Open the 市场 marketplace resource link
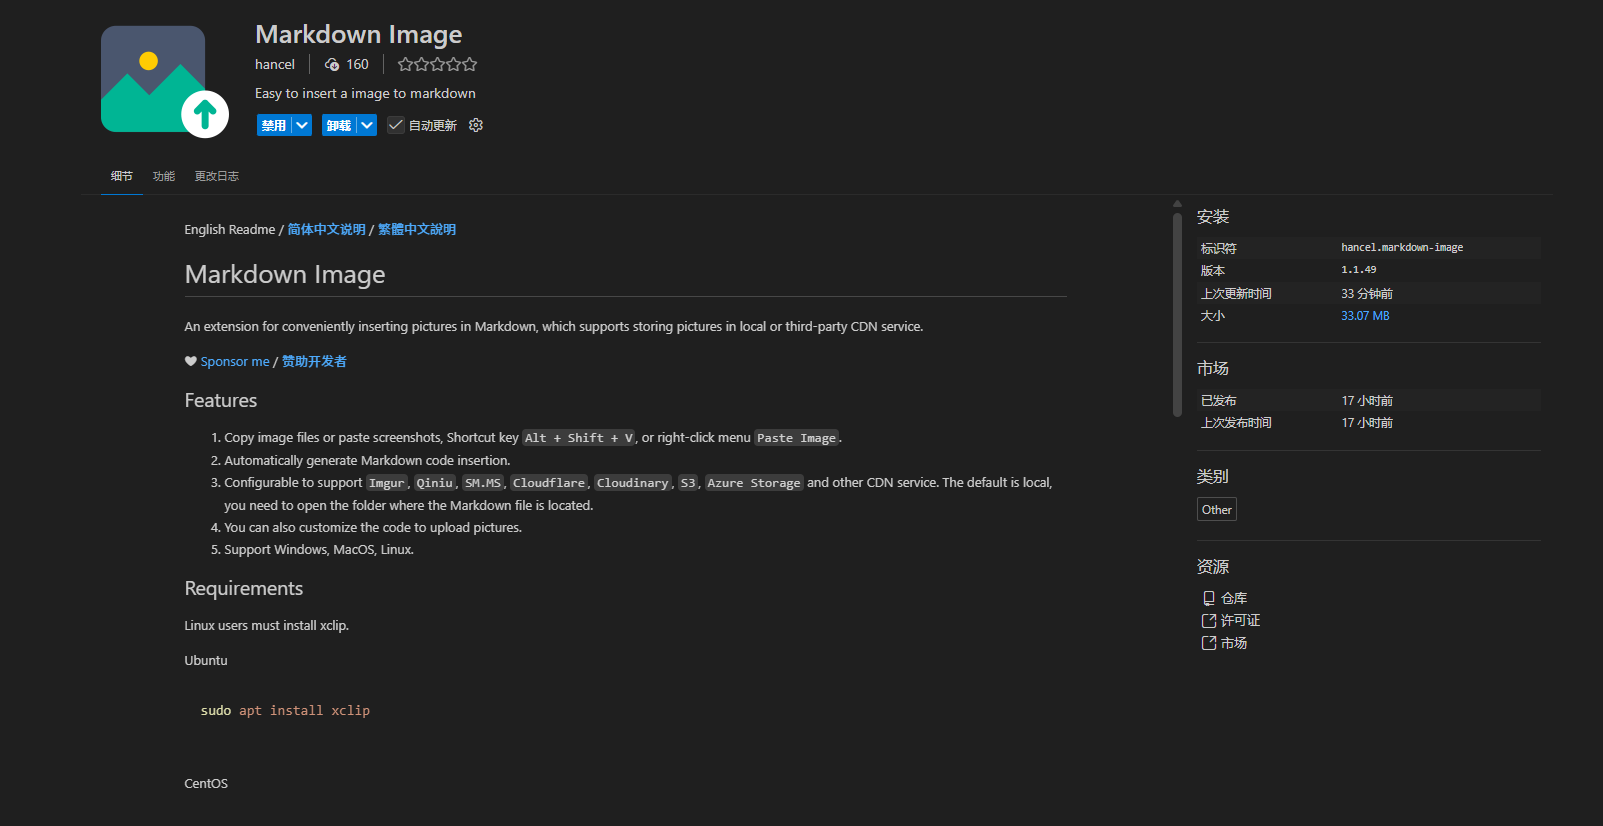This screenshot has width=1603, height=826. (1225, 643)
